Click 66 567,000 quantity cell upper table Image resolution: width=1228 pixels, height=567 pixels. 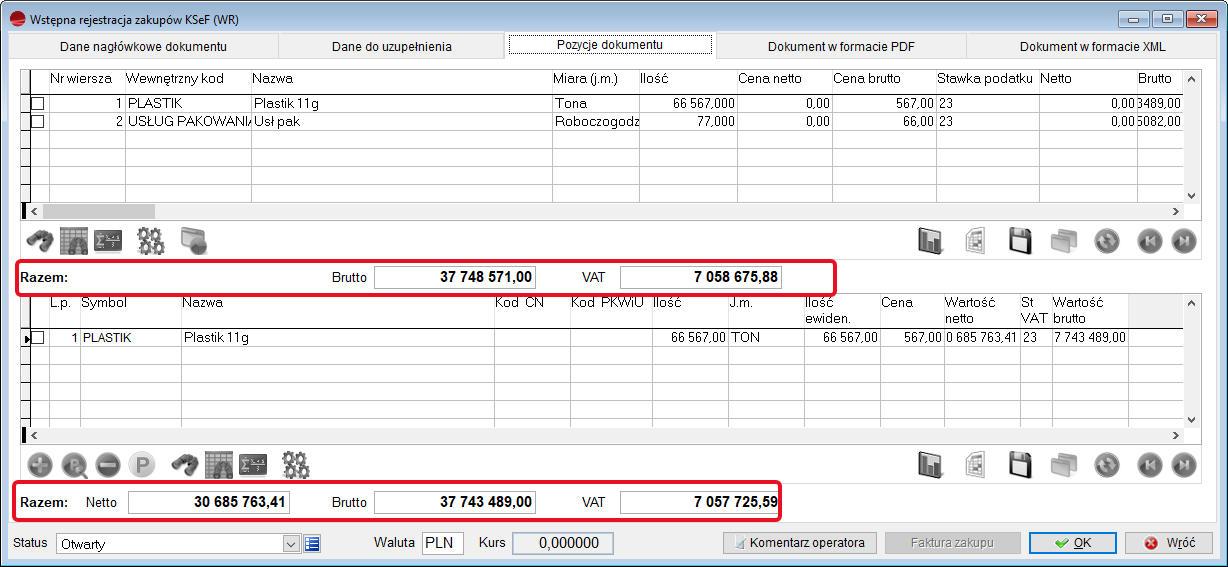pyautogui.click(x=688, y=103)
